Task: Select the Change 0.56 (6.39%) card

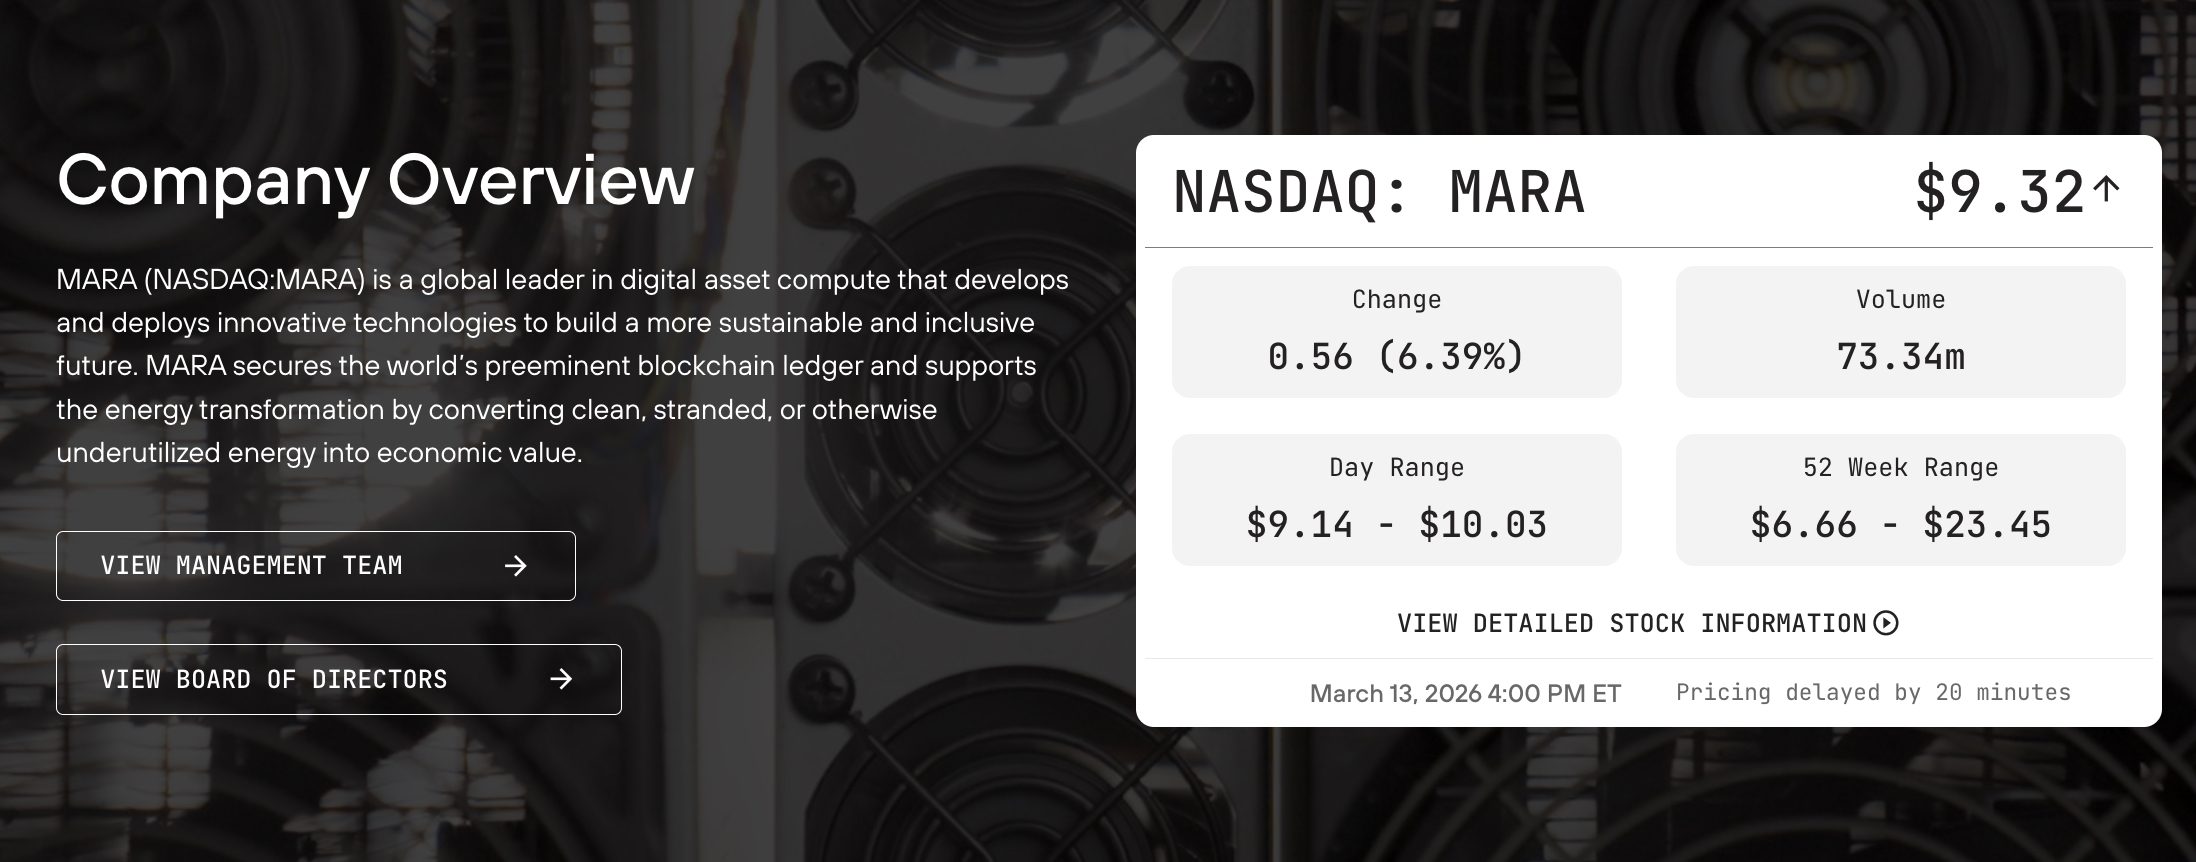Action: (x=1396, y=332)
